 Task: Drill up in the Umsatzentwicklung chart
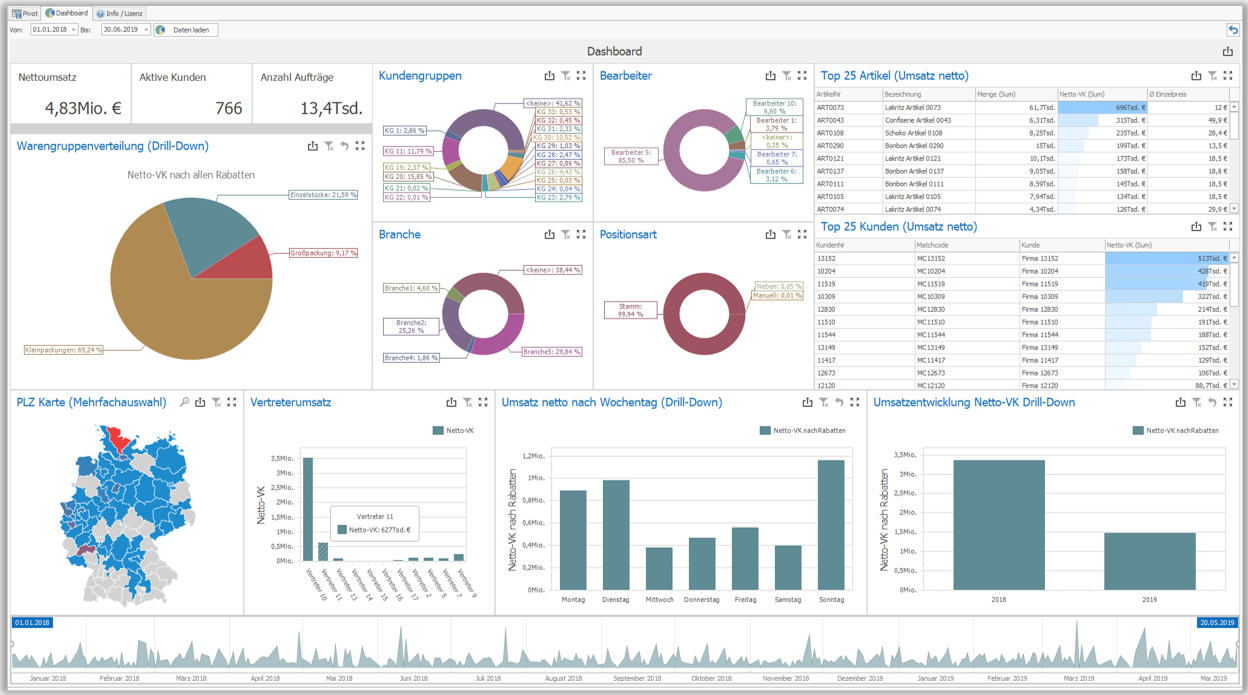point(1212,403)
